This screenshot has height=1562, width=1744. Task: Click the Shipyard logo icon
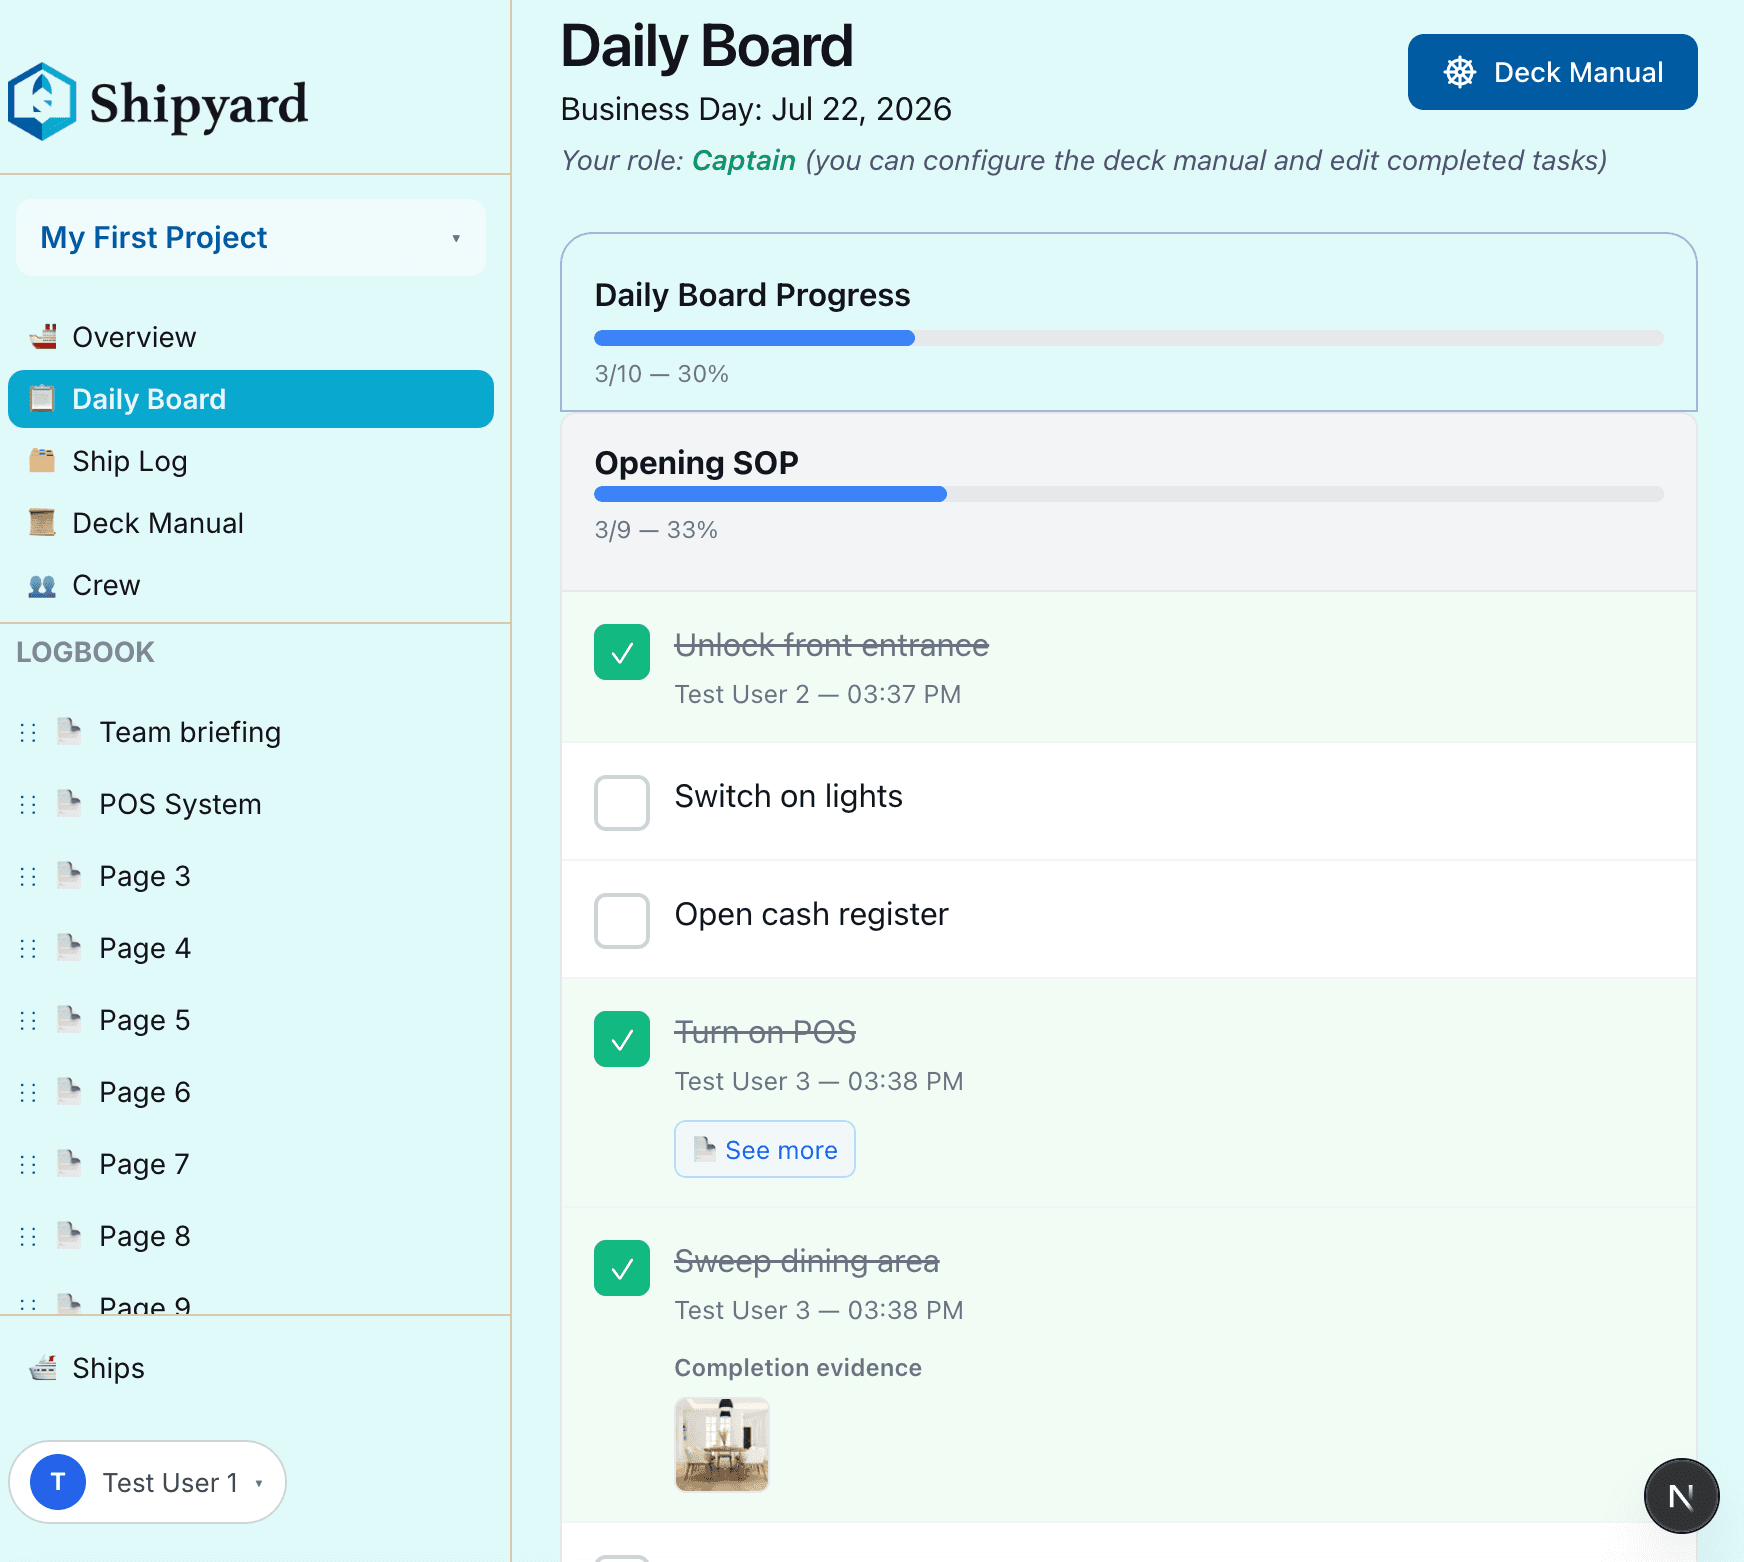coord(42,102)
